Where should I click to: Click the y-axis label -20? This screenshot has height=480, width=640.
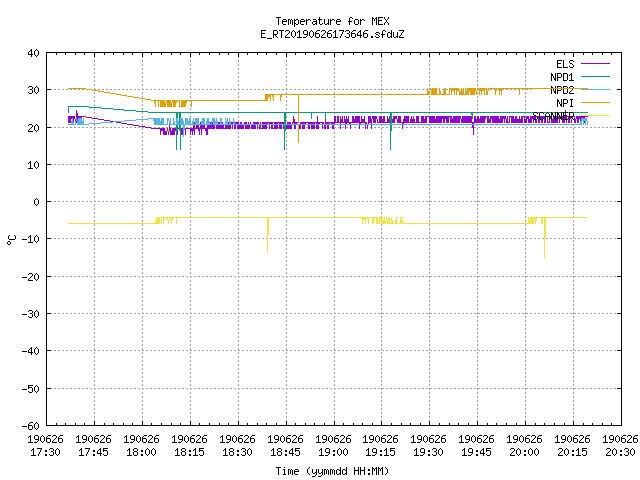tap(31, 277)
